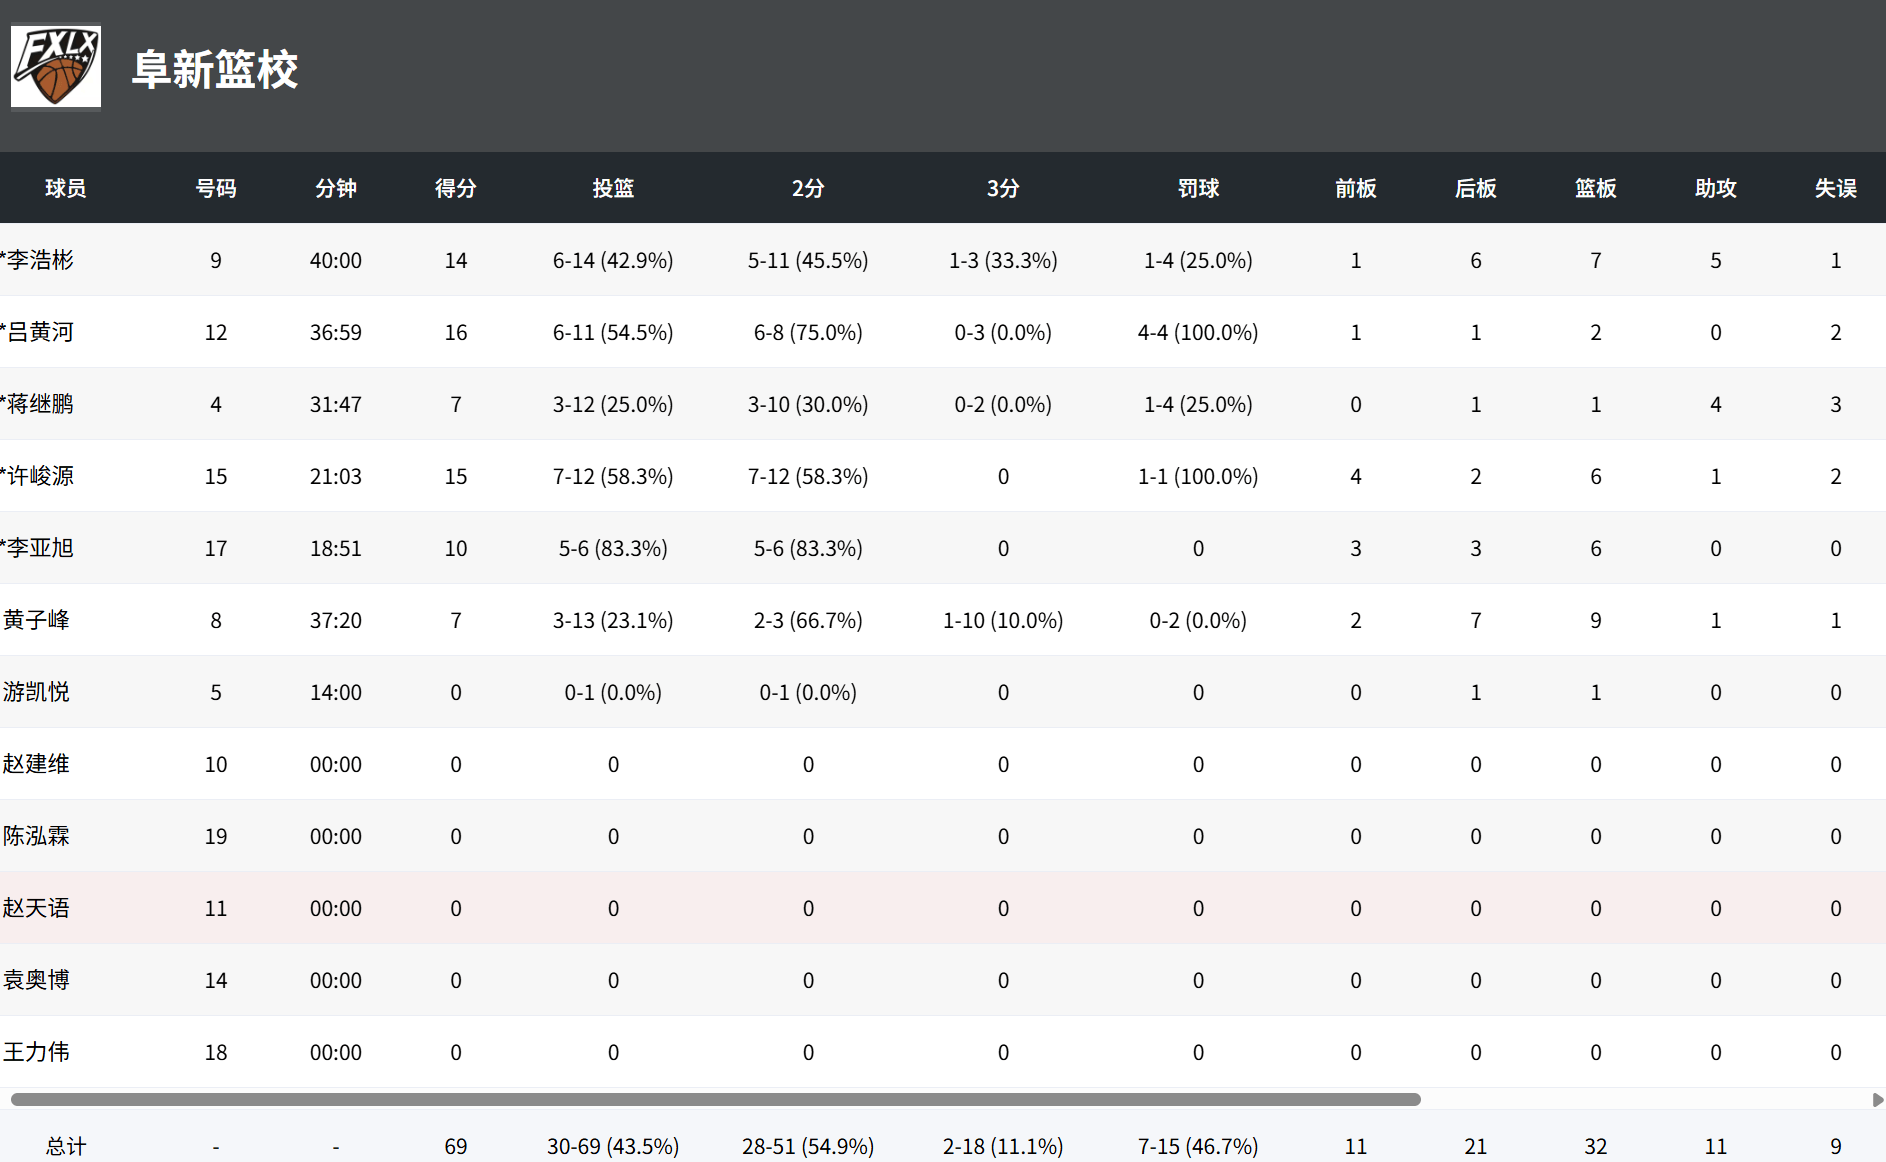Click field goals cell 6-14 (42.9%)

click(613, 261)
